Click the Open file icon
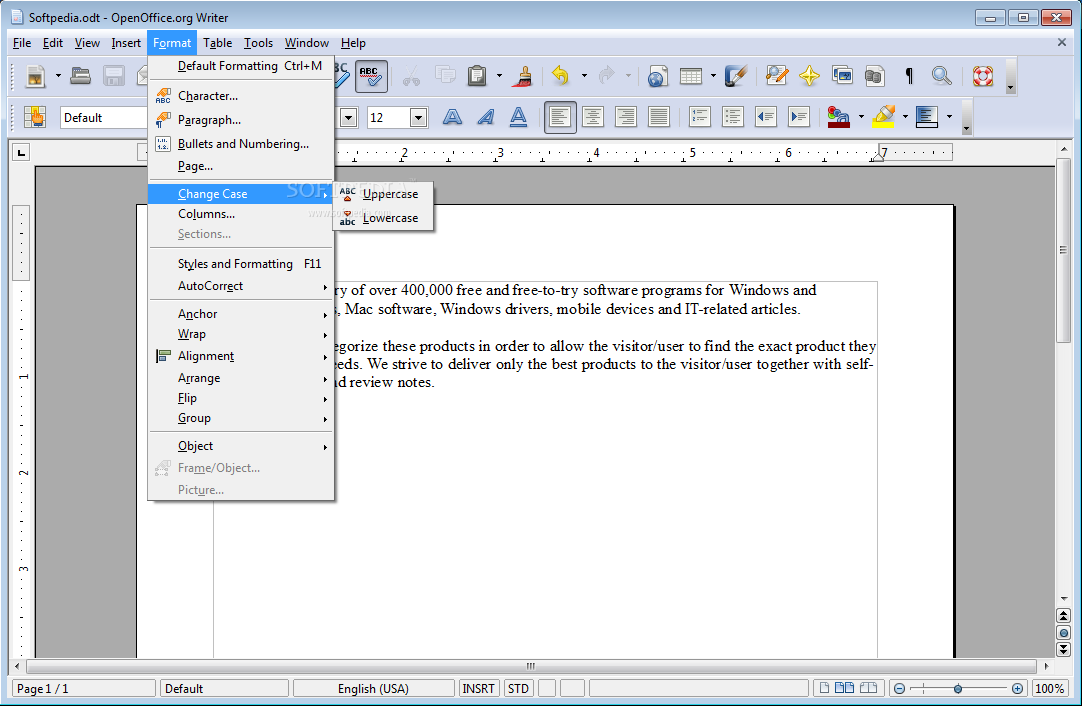The height and width of the screenshot is (706, 1082). 81,76
